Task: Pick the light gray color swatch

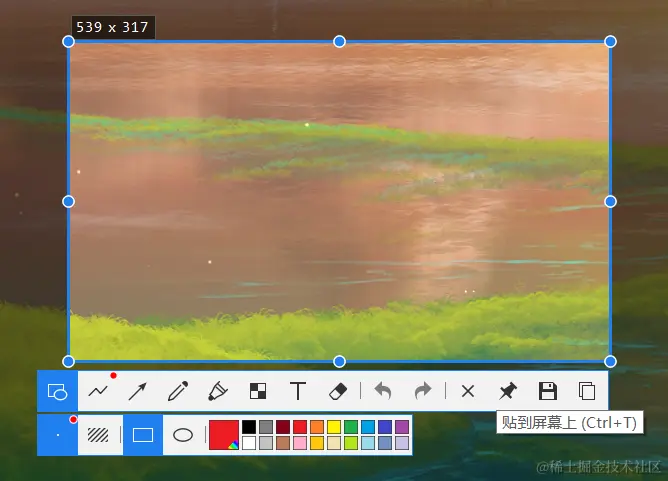Action: click(266, 443)
